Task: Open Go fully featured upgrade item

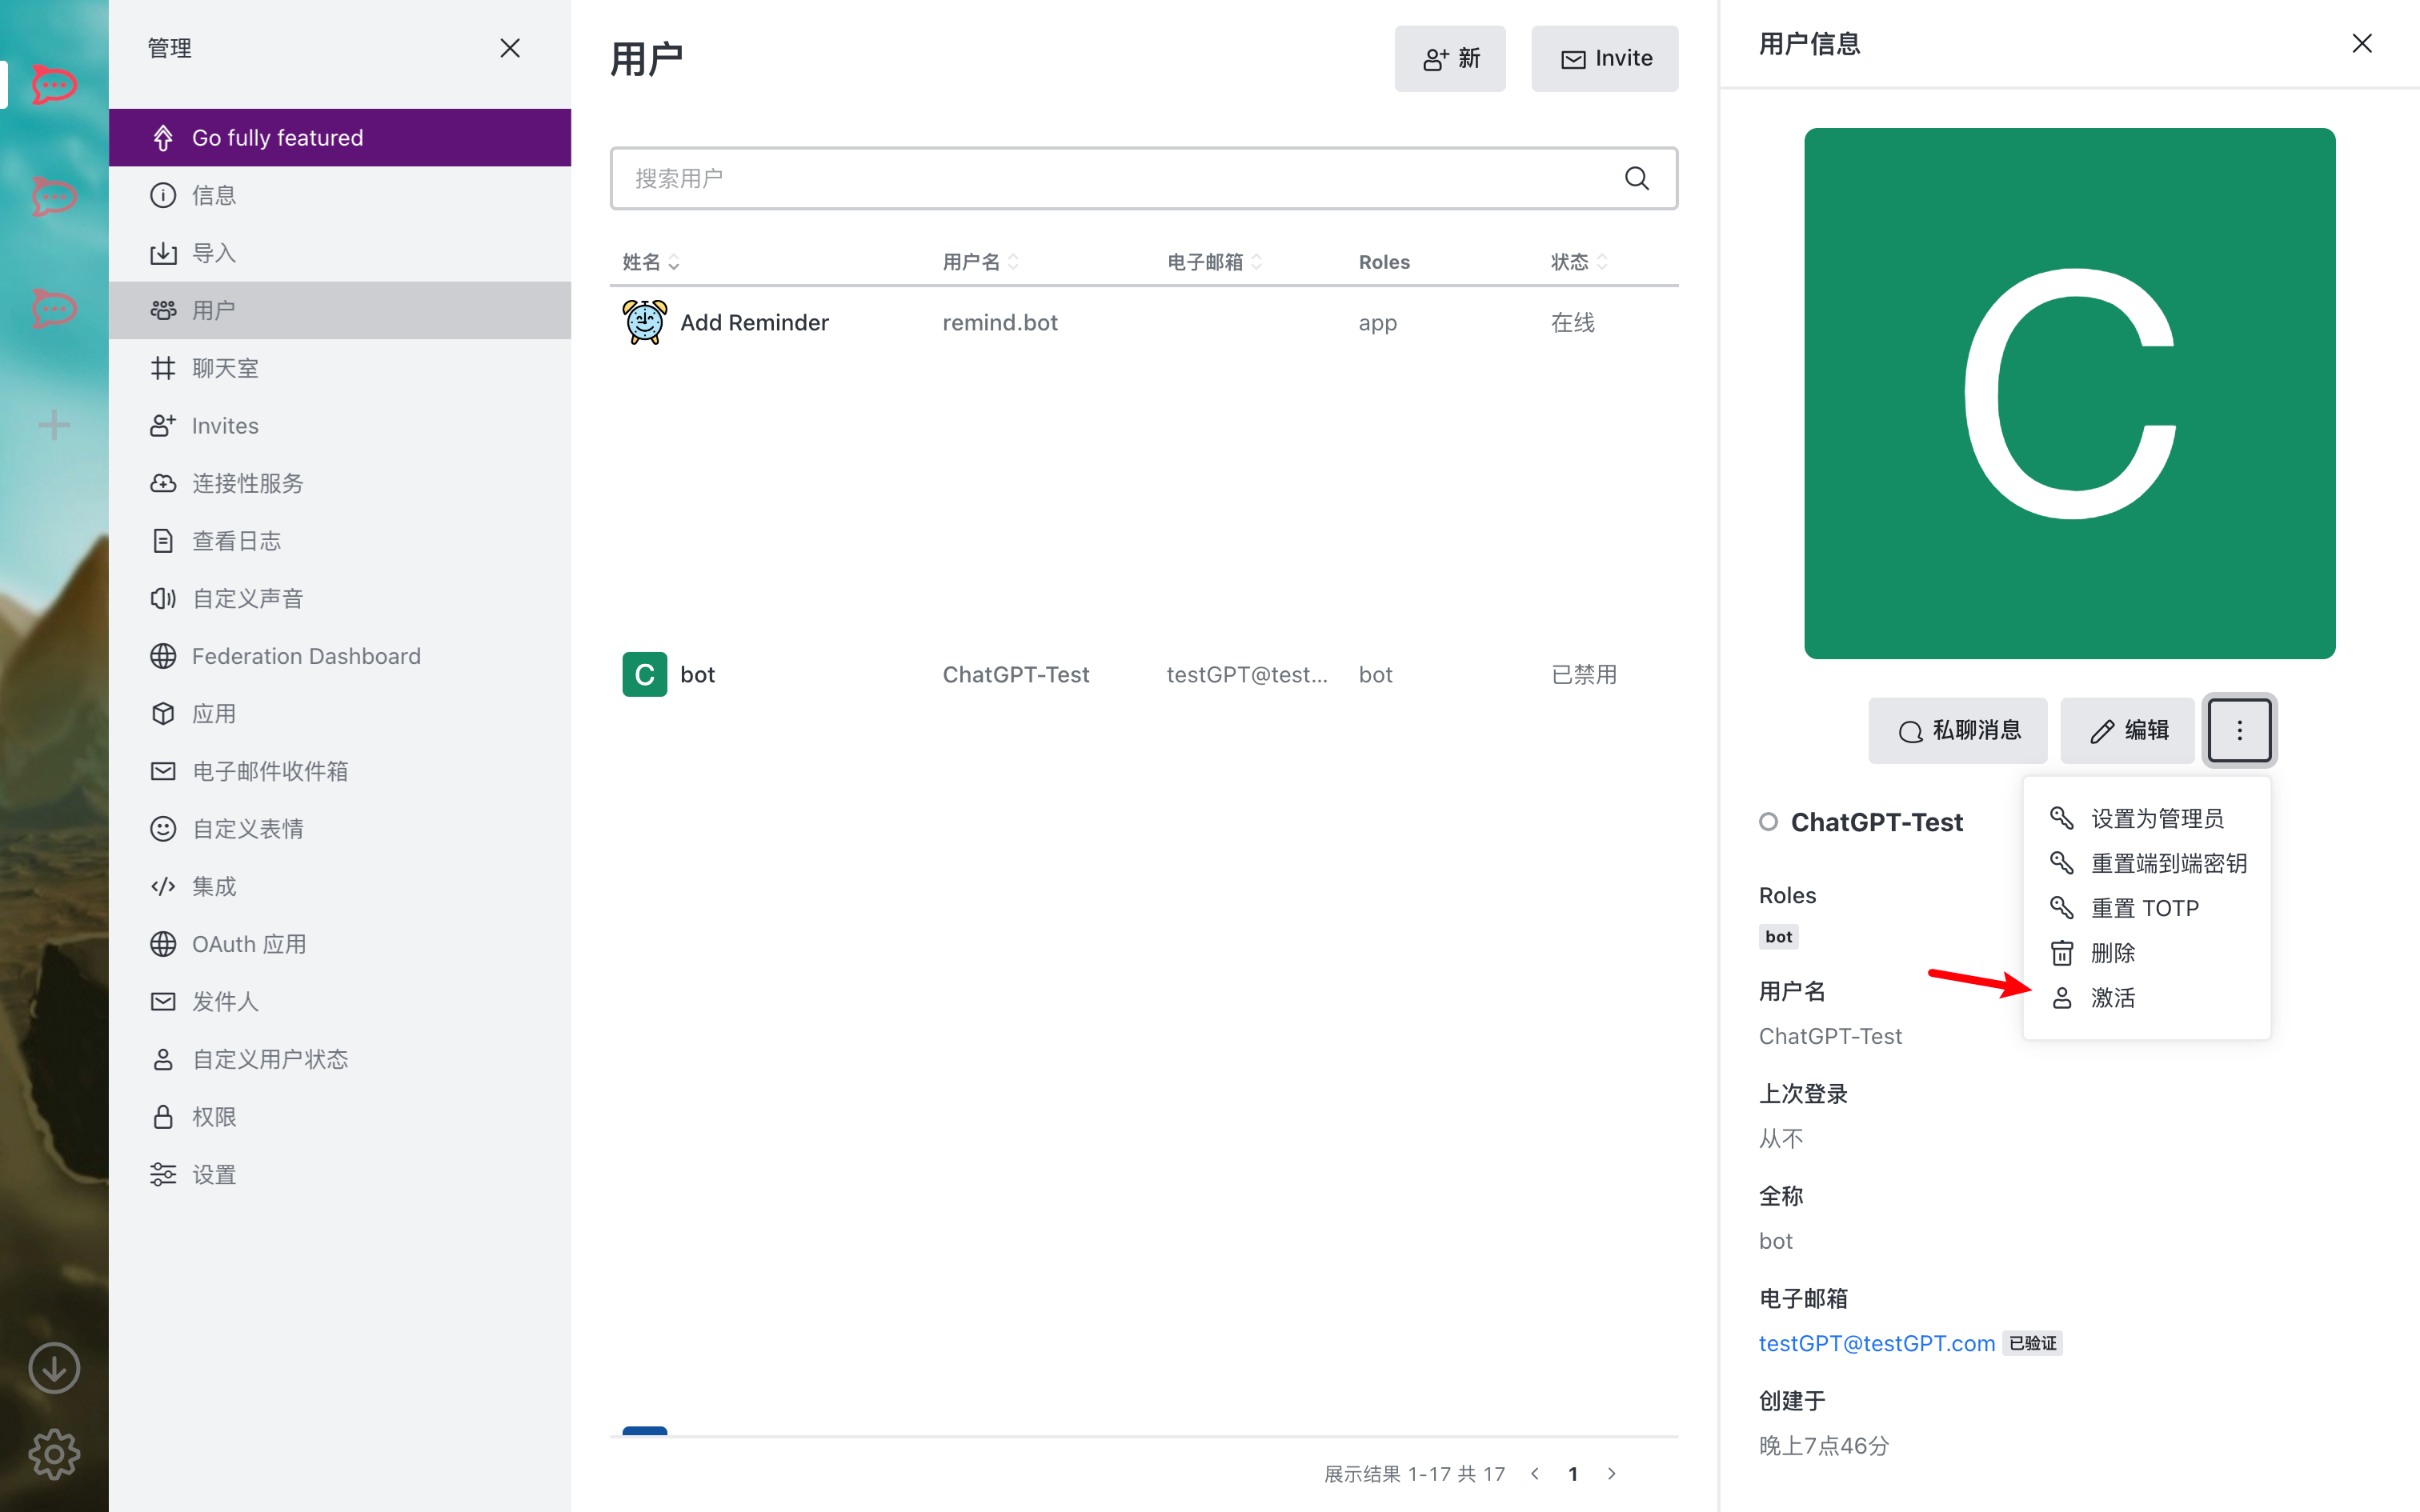Action: click(340, 137)
